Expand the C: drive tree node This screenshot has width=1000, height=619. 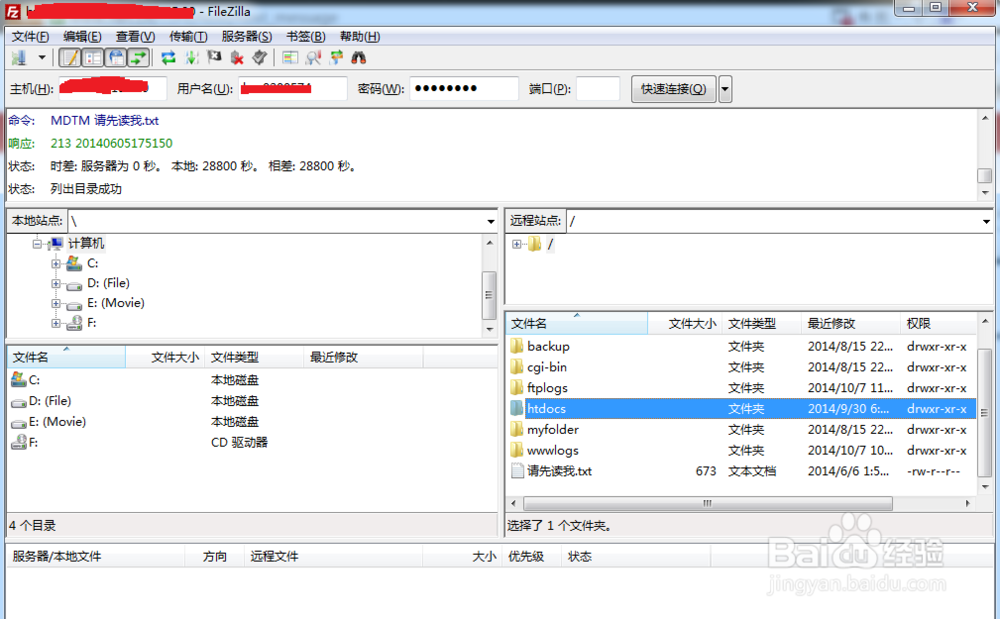(x=56, y=263)
